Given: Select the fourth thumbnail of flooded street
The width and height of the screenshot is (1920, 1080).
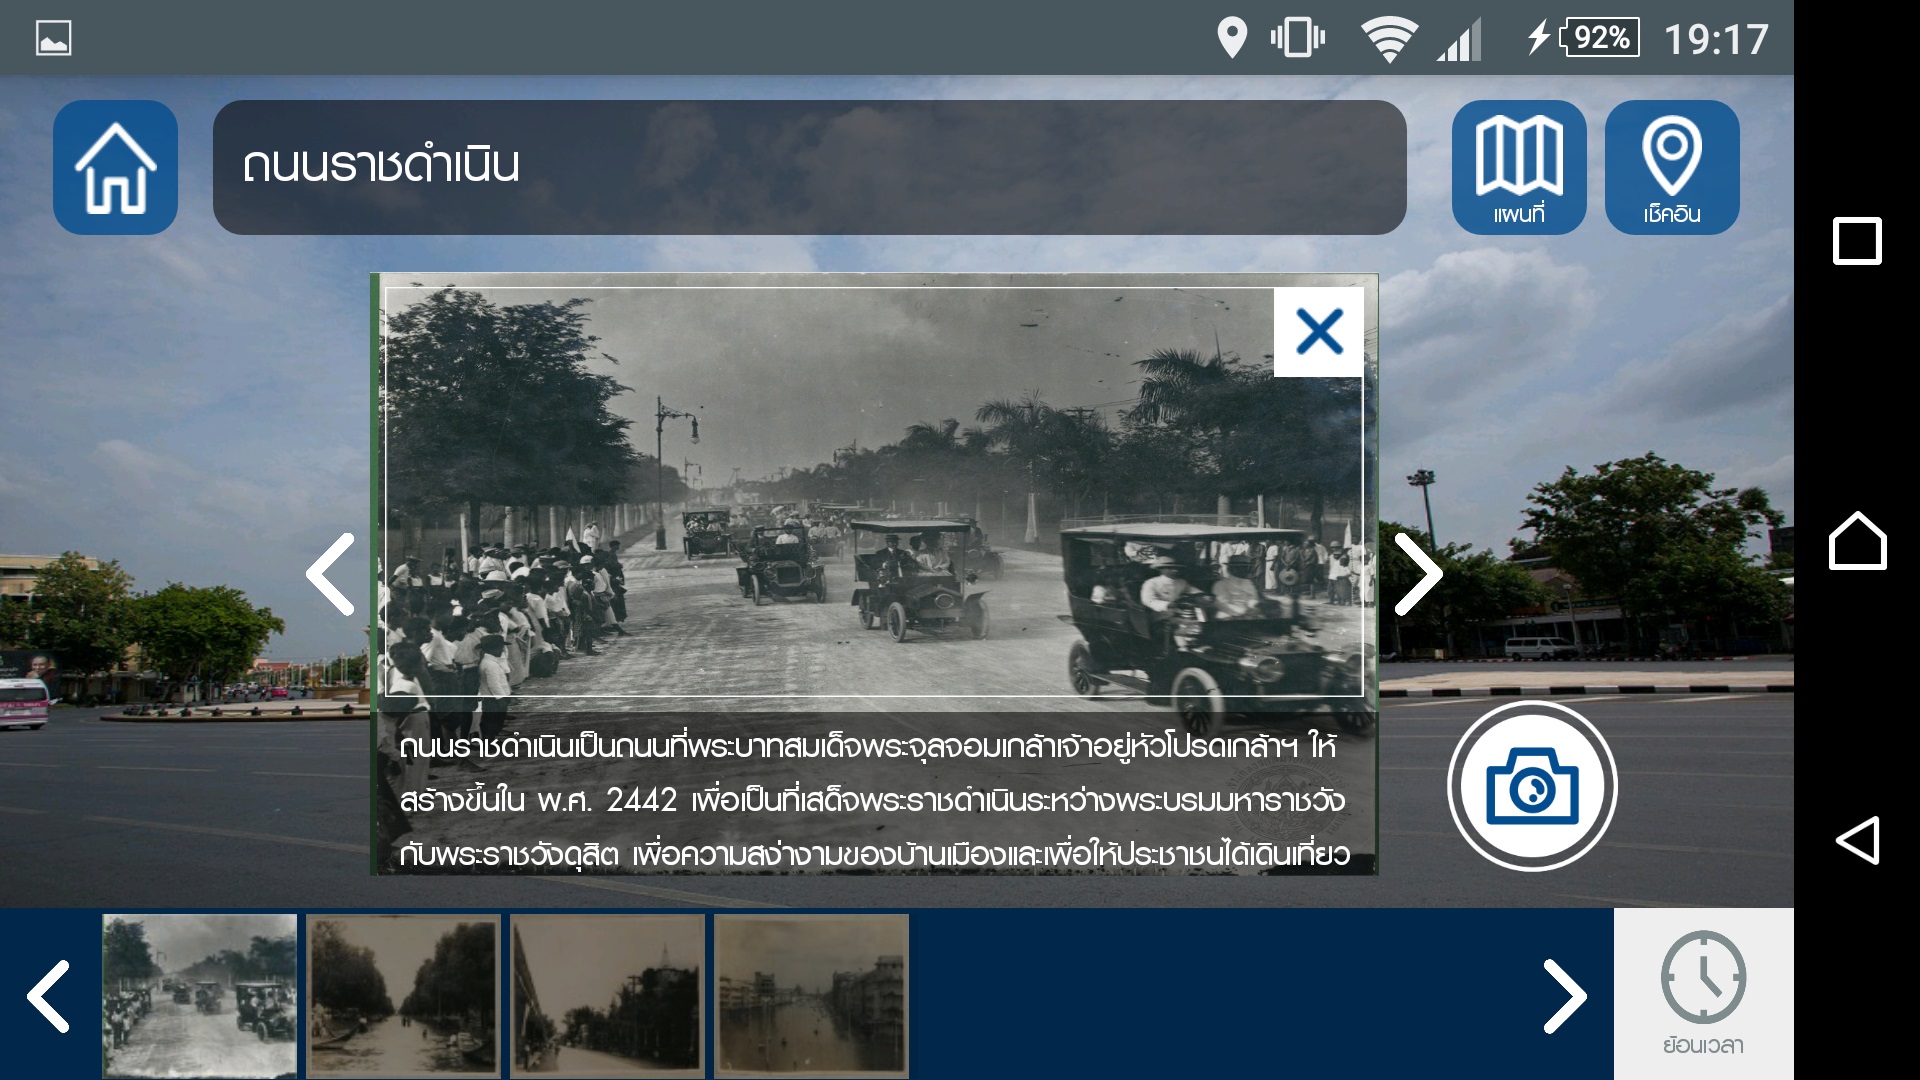Looking at the screenshot, I should pyautogui.click(x=812, y=996).
